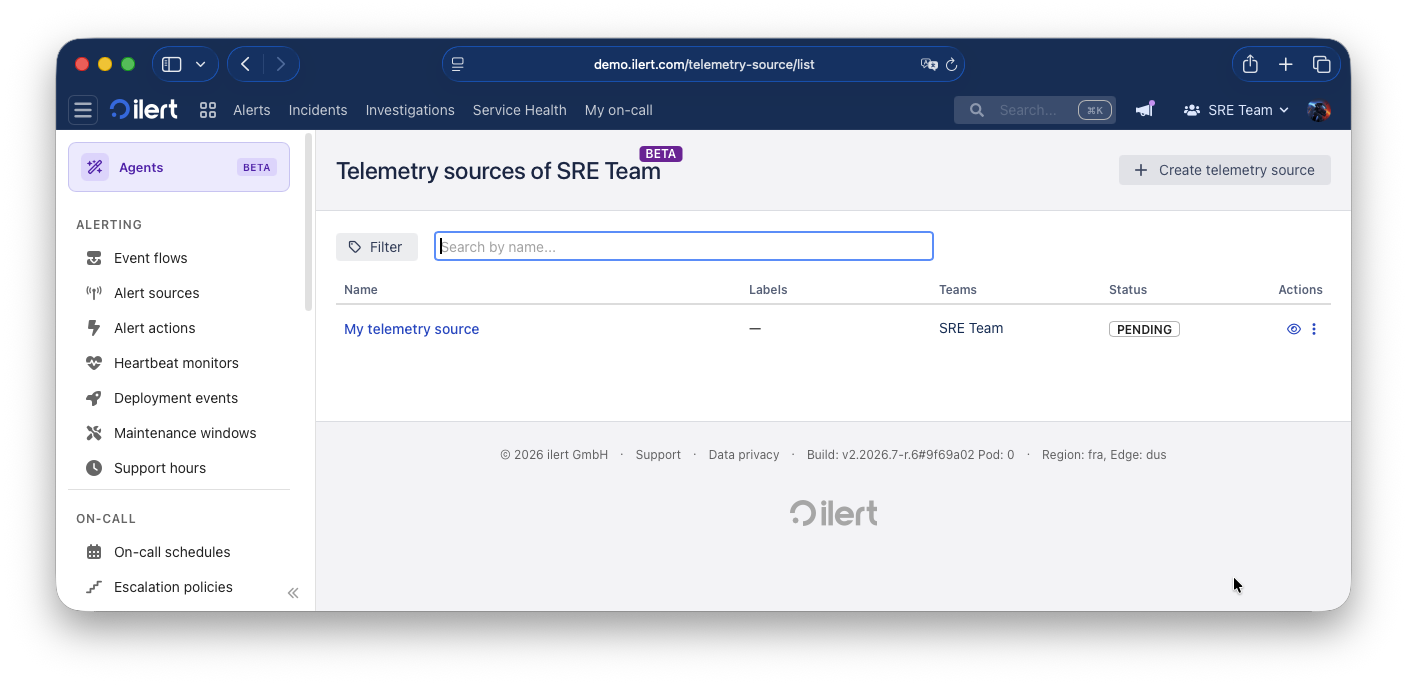Click the Support footer link
The width and height of the screenshot is (1407, 685).
(x=658, y=455)
